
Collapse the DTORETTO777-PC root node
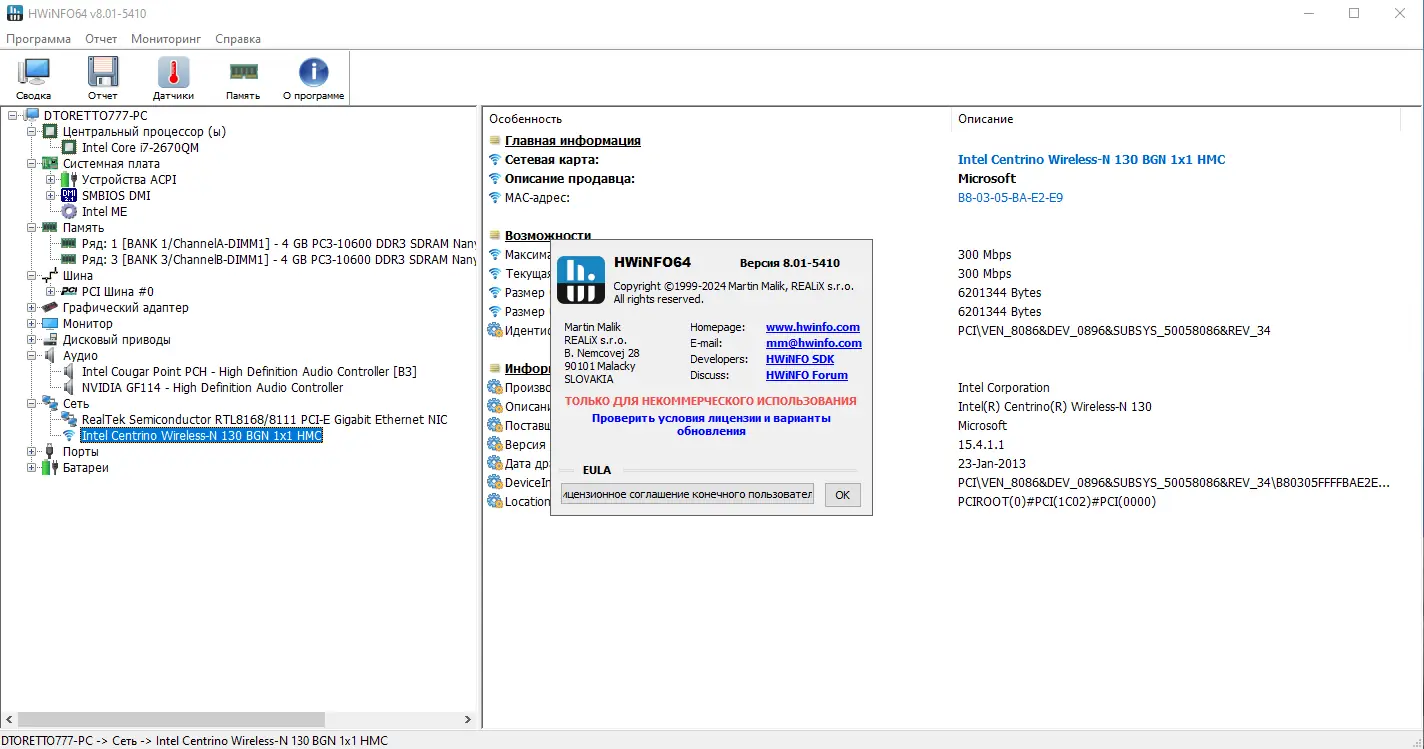[x=13, y=115]
